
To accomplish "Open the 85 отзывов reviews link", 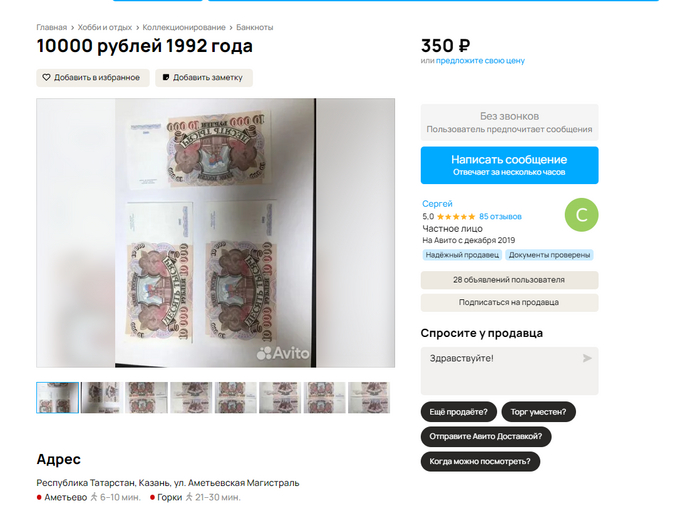I will 500,217.
